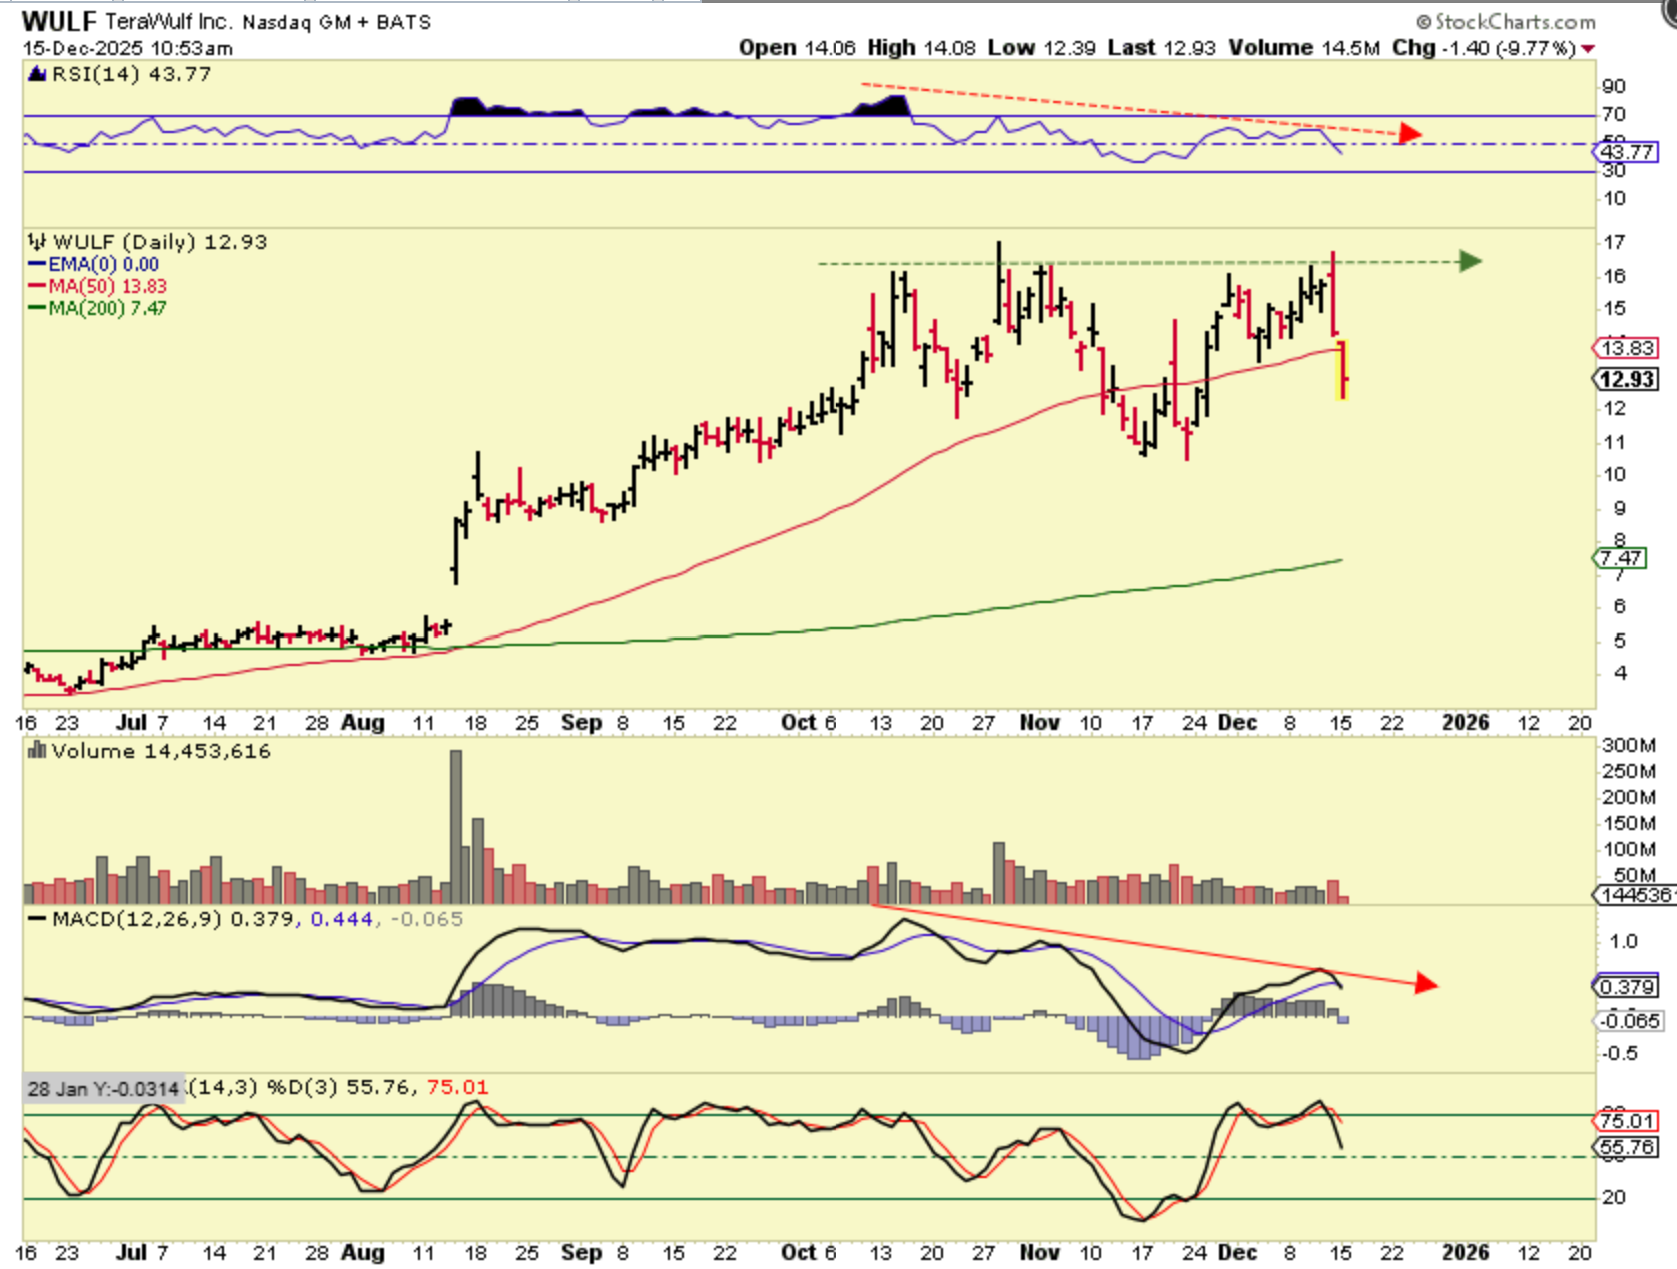Viewport: 1677px width, 1269px height.
Task: Click the Open 14.06 value in header
Action: tap(798, 47)
